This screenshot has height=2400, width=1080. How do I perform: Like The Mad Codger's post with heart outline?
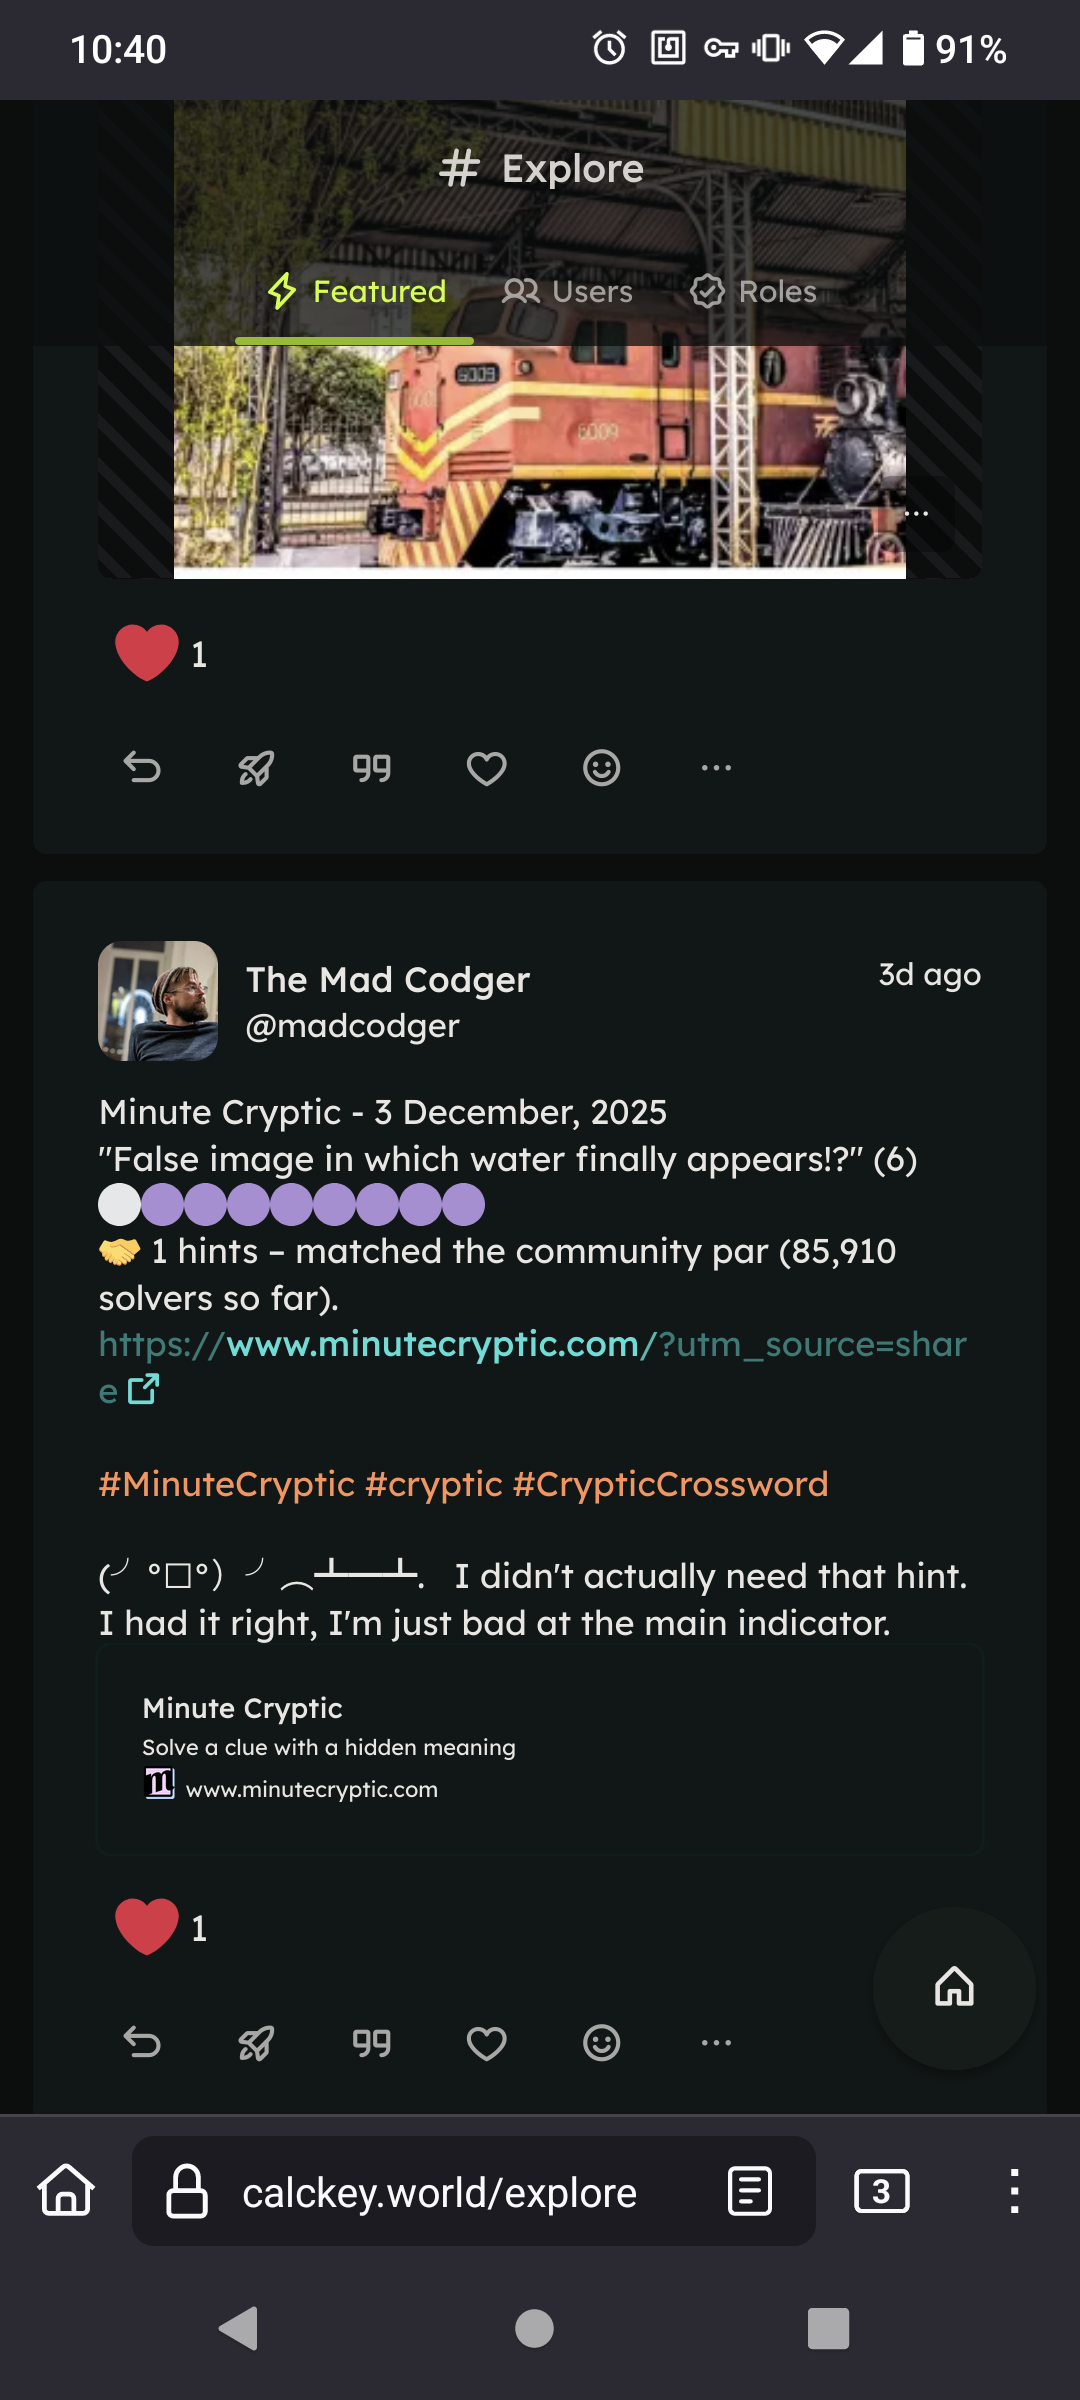(486, 2042)
